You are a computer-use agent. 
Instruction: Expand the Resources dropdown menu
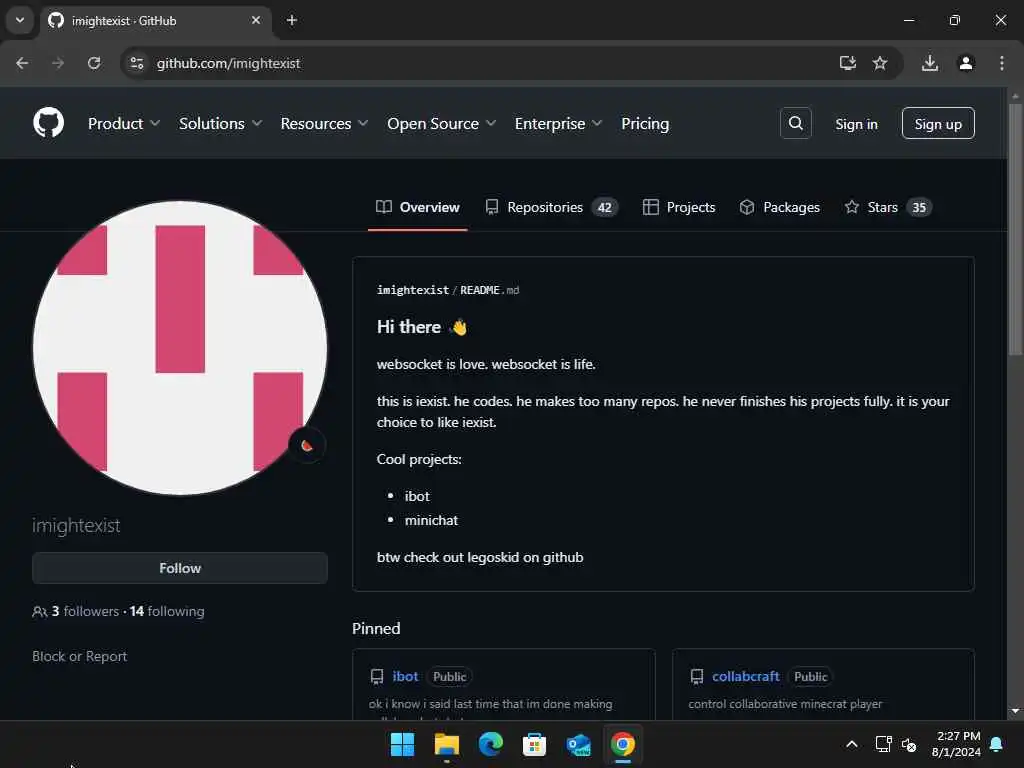324,123
